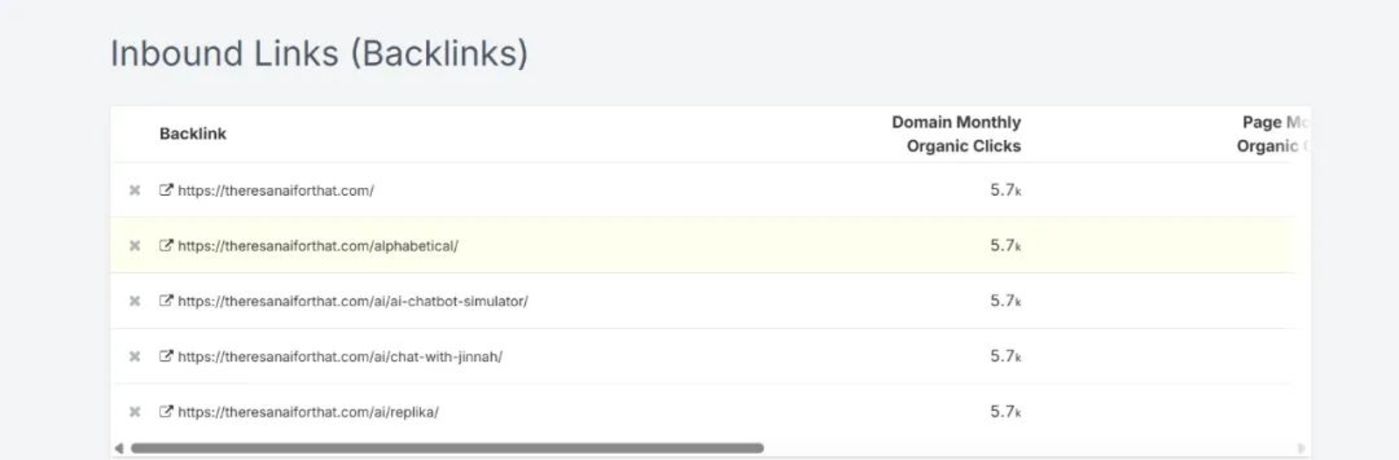This screenshot has width=1399, height=460.
Task: Click the horizontal scrollbar thumb
Action: pyautogui.click(x=447, y=448)
